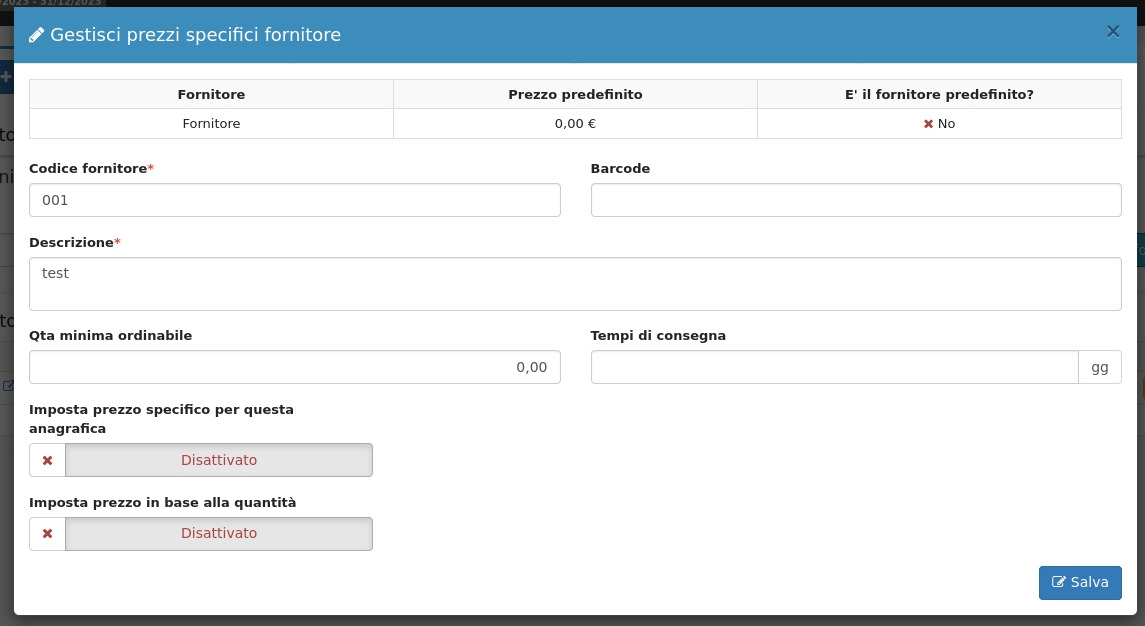This screenshot has height=626, width=1145.
Task: Toggle Disattivato under price based on quantity
Action: [218, 534]
